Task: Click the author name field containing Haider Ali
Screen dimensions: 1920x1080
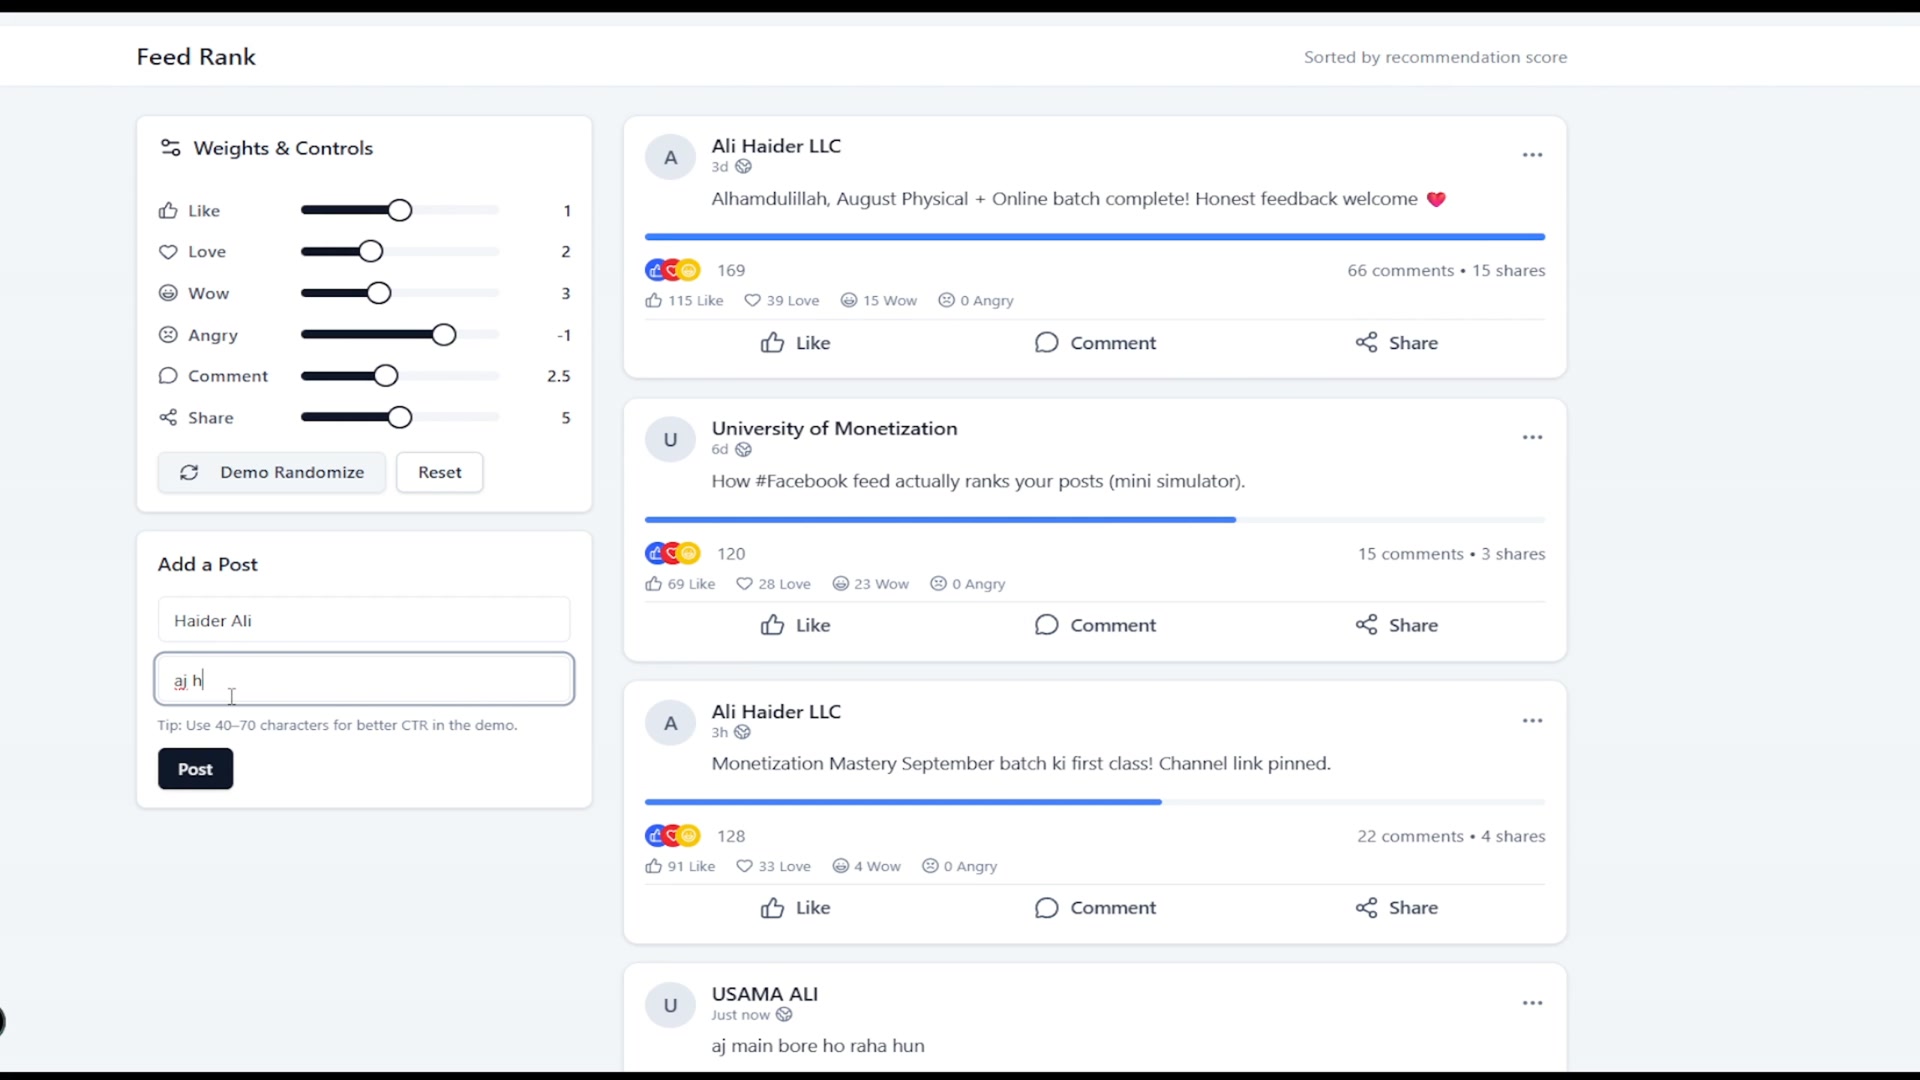Action: (364, 620)
